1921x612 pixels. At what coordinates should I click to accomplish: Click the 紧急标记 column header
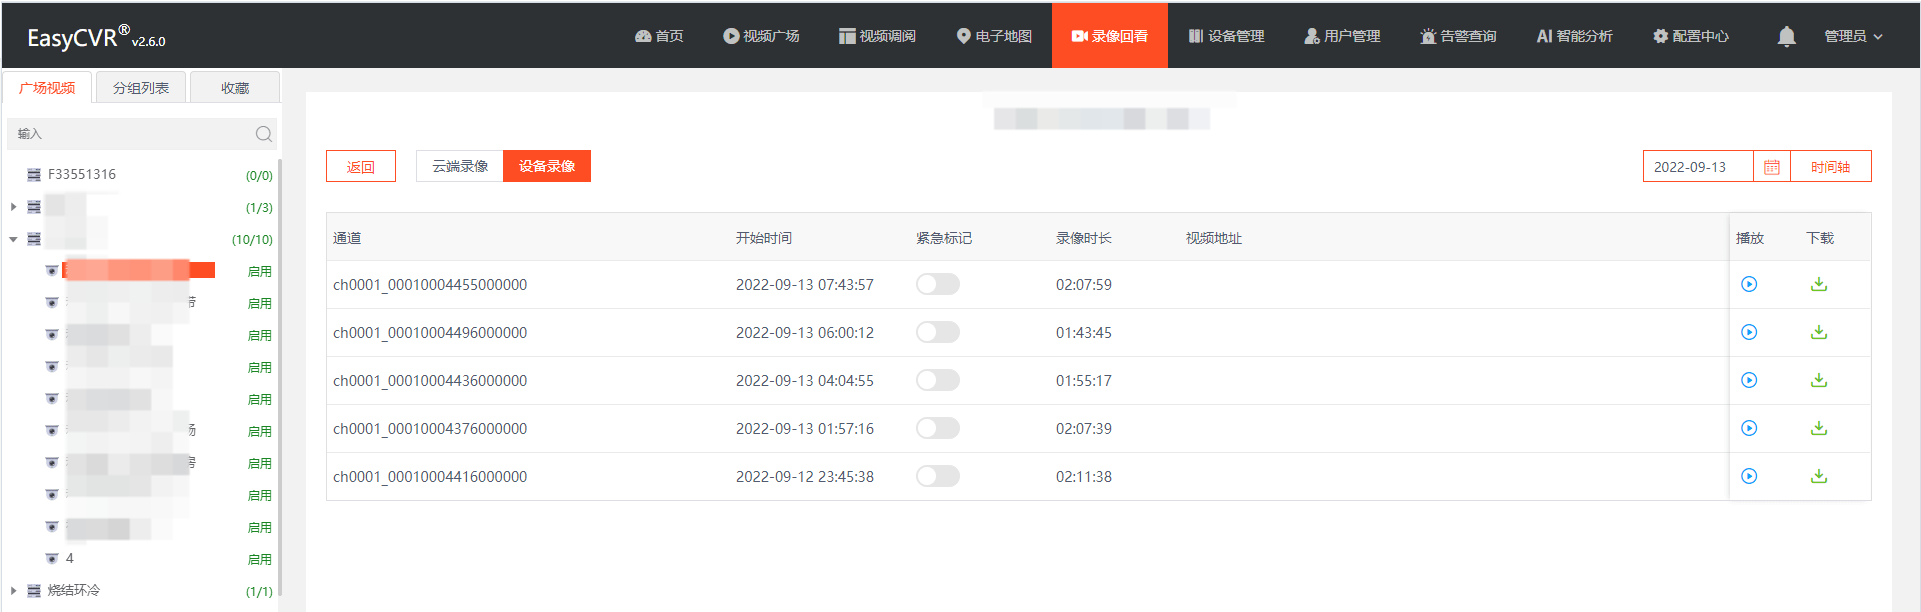pyautogui.click(x=944, y=238)
